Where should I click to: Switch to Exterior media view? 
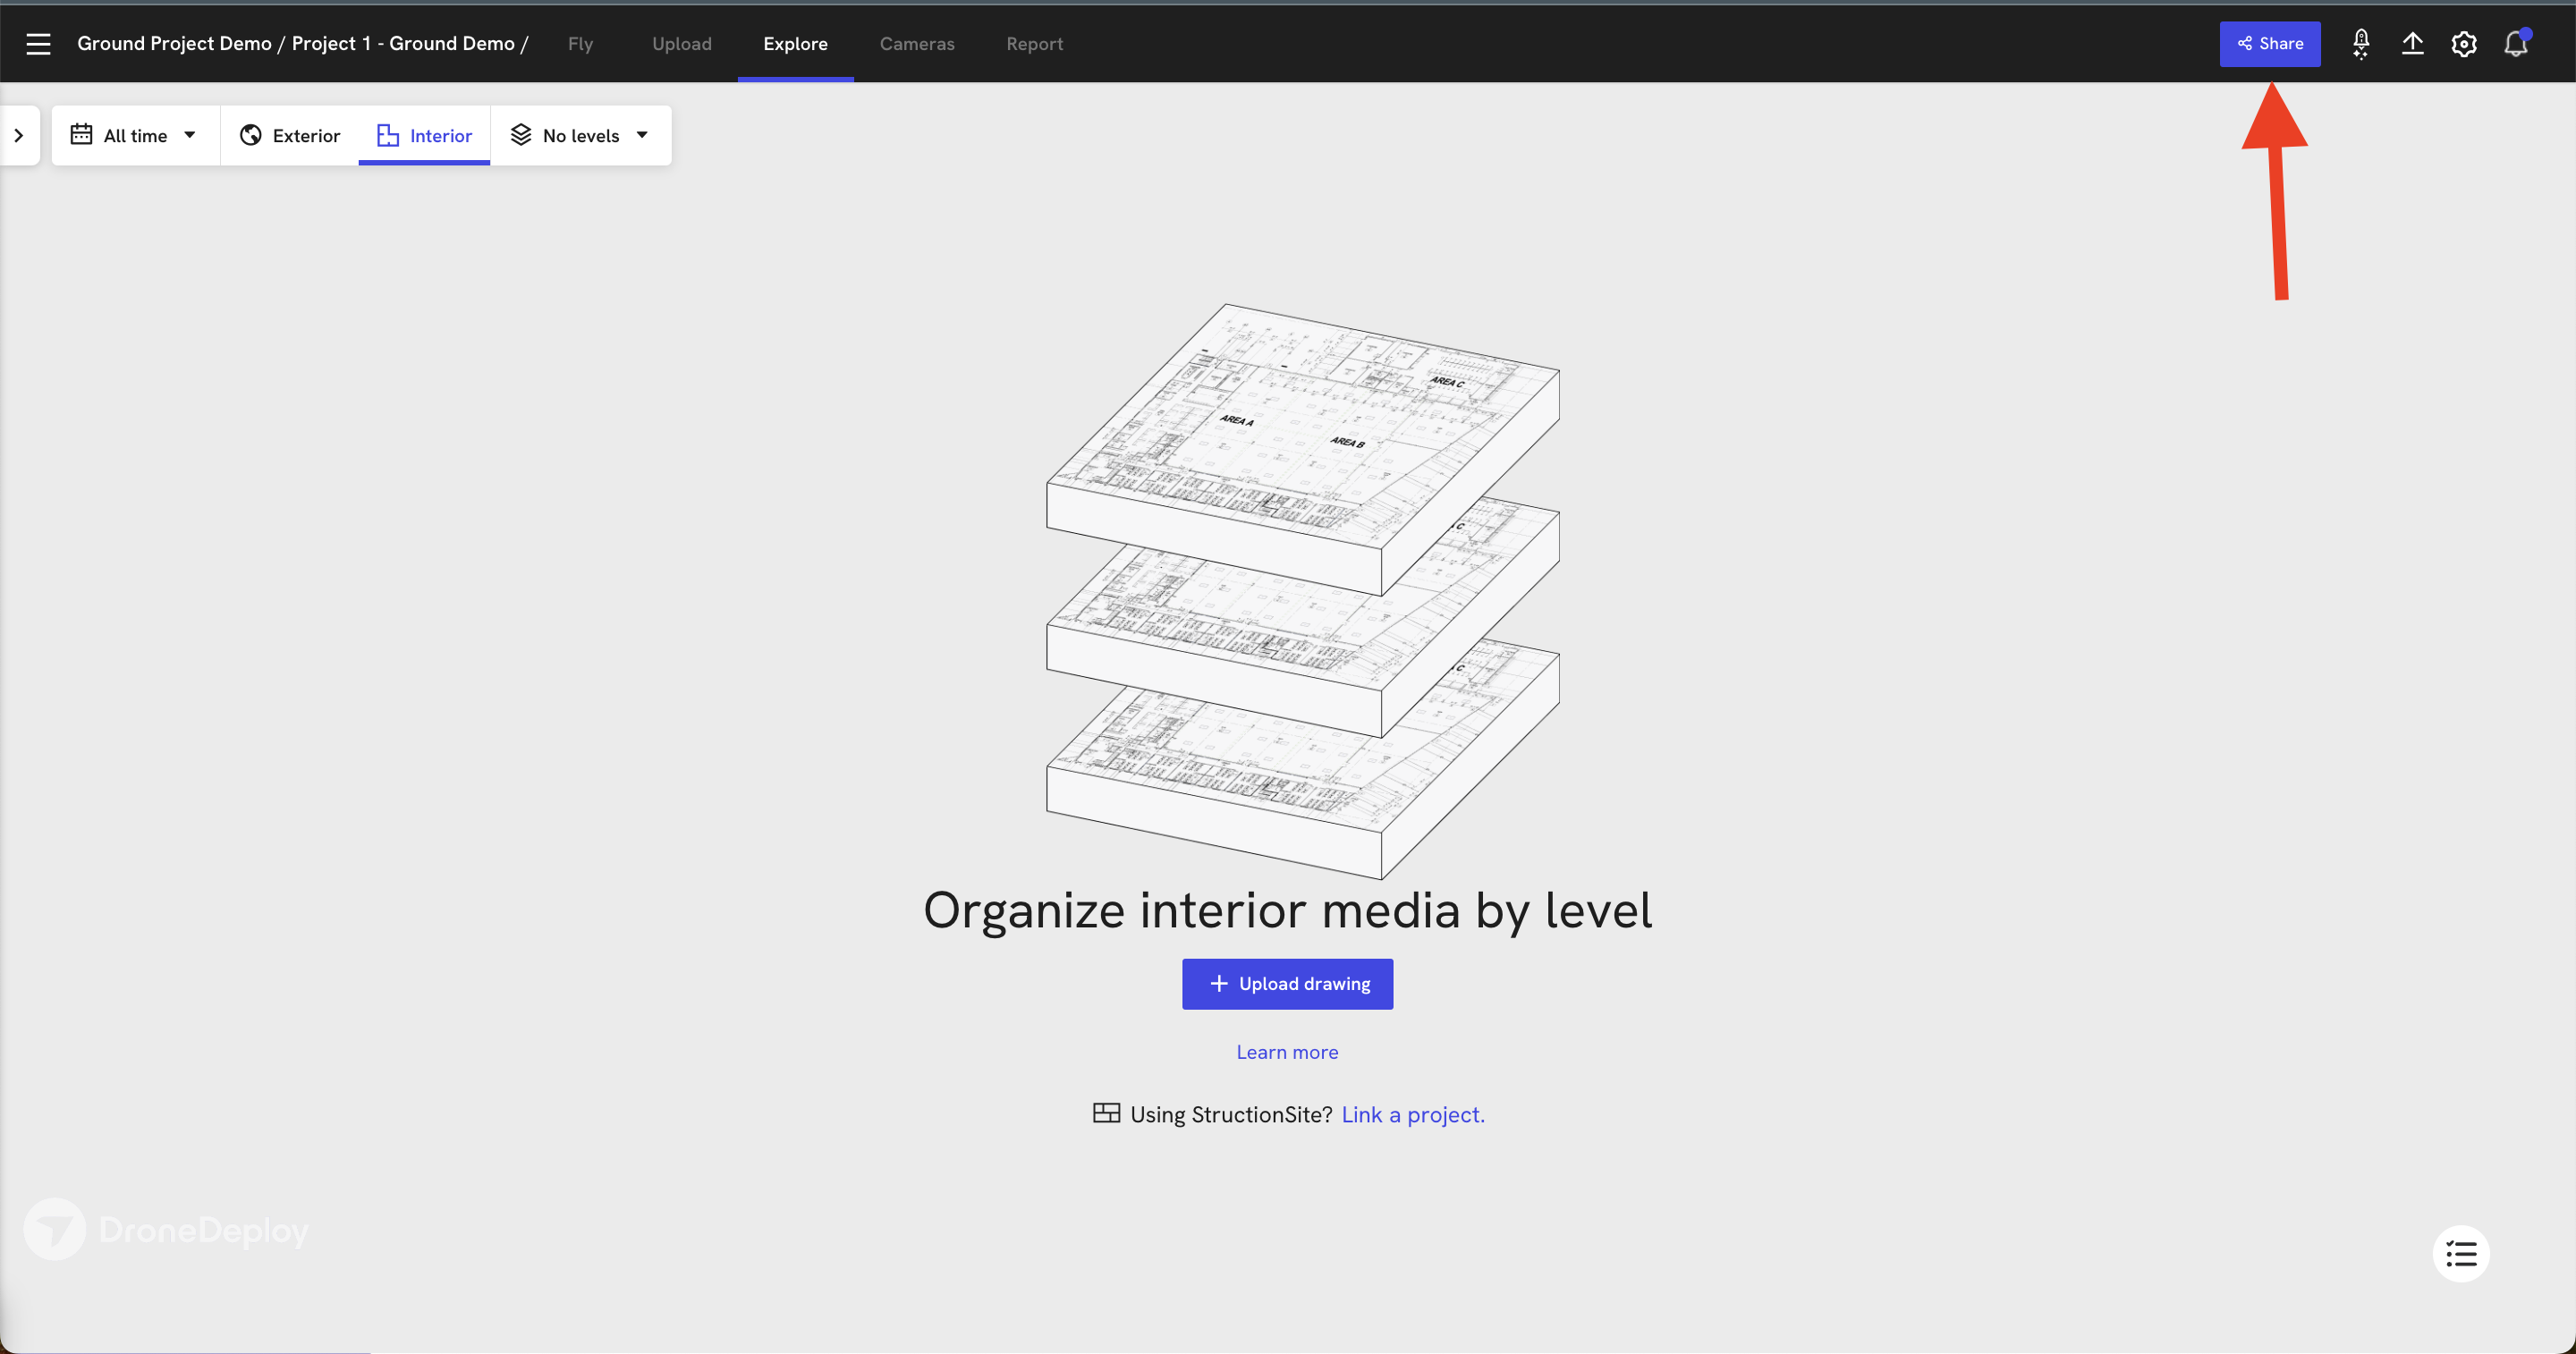point(290,135)
